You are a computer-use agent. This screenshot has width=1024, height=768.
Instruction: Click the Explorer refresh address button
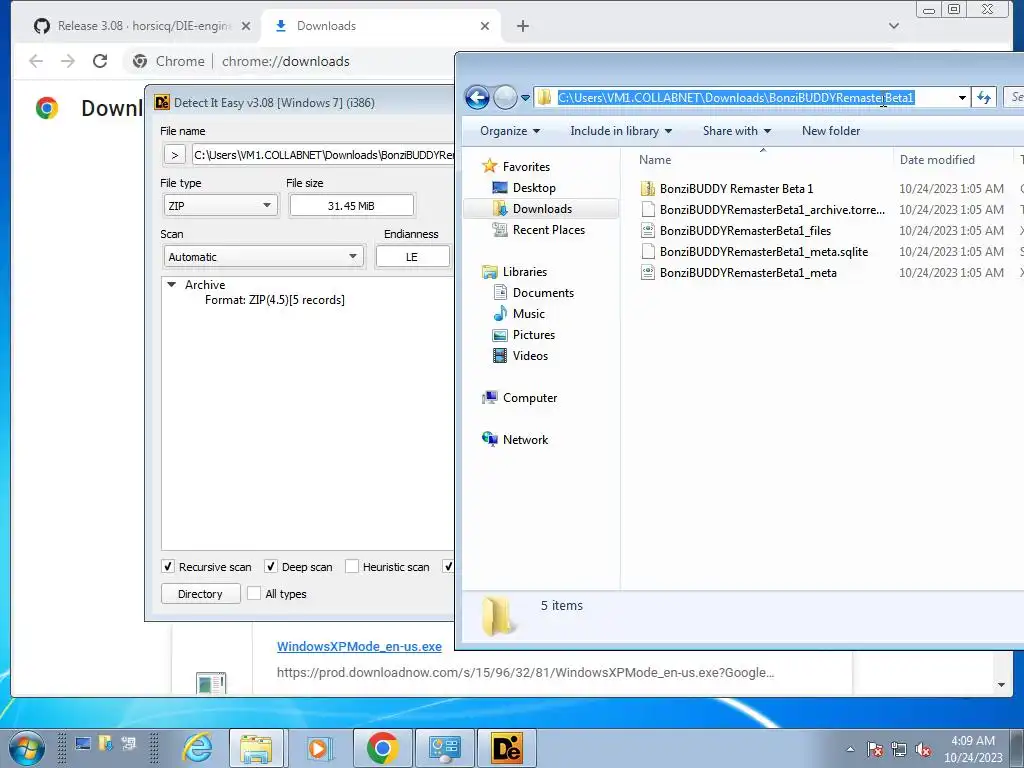pyautogui.click(x=984, y=98)
